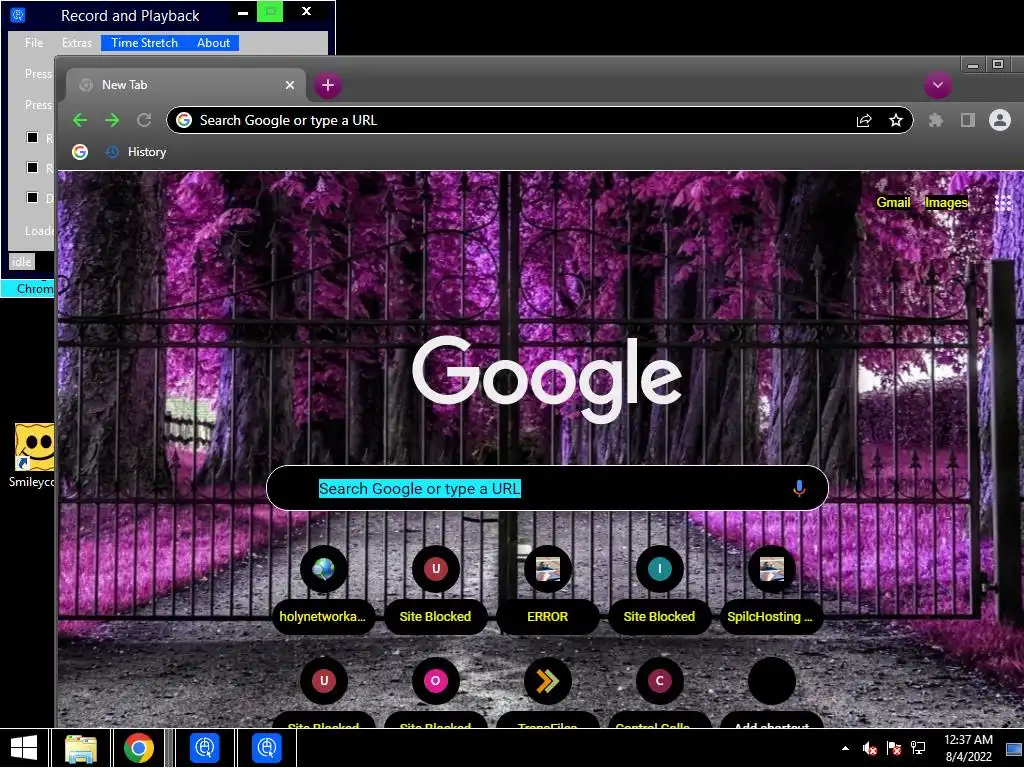Open the clock showing 12:37 AM
Image resolution: width=1024 pixels, height=768 pixels.
[968, 748]
